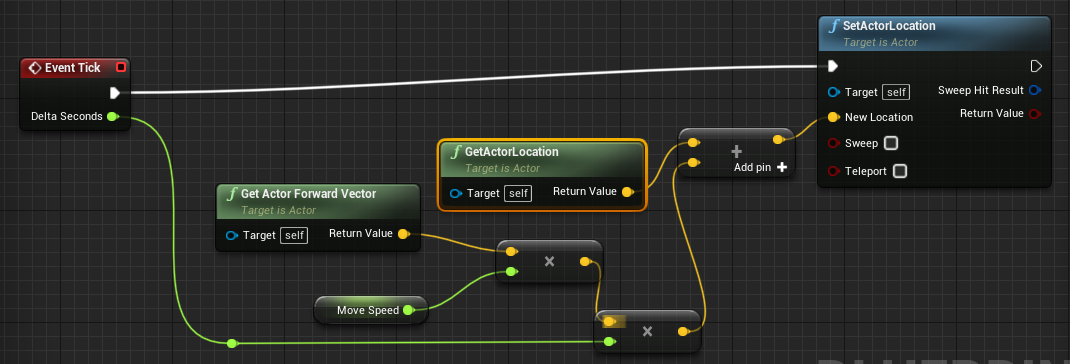Select the GetActorLocation node header
1070x364 pixels.
[542, 158]
